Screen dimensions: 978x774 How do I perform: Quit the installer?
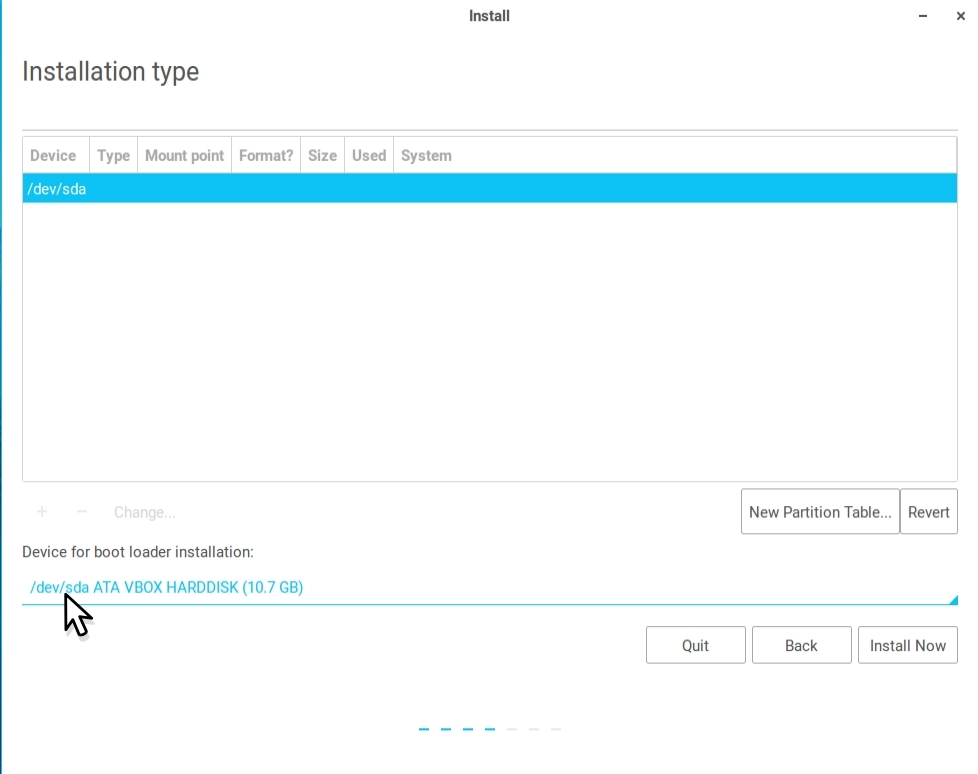coord(695,646)
